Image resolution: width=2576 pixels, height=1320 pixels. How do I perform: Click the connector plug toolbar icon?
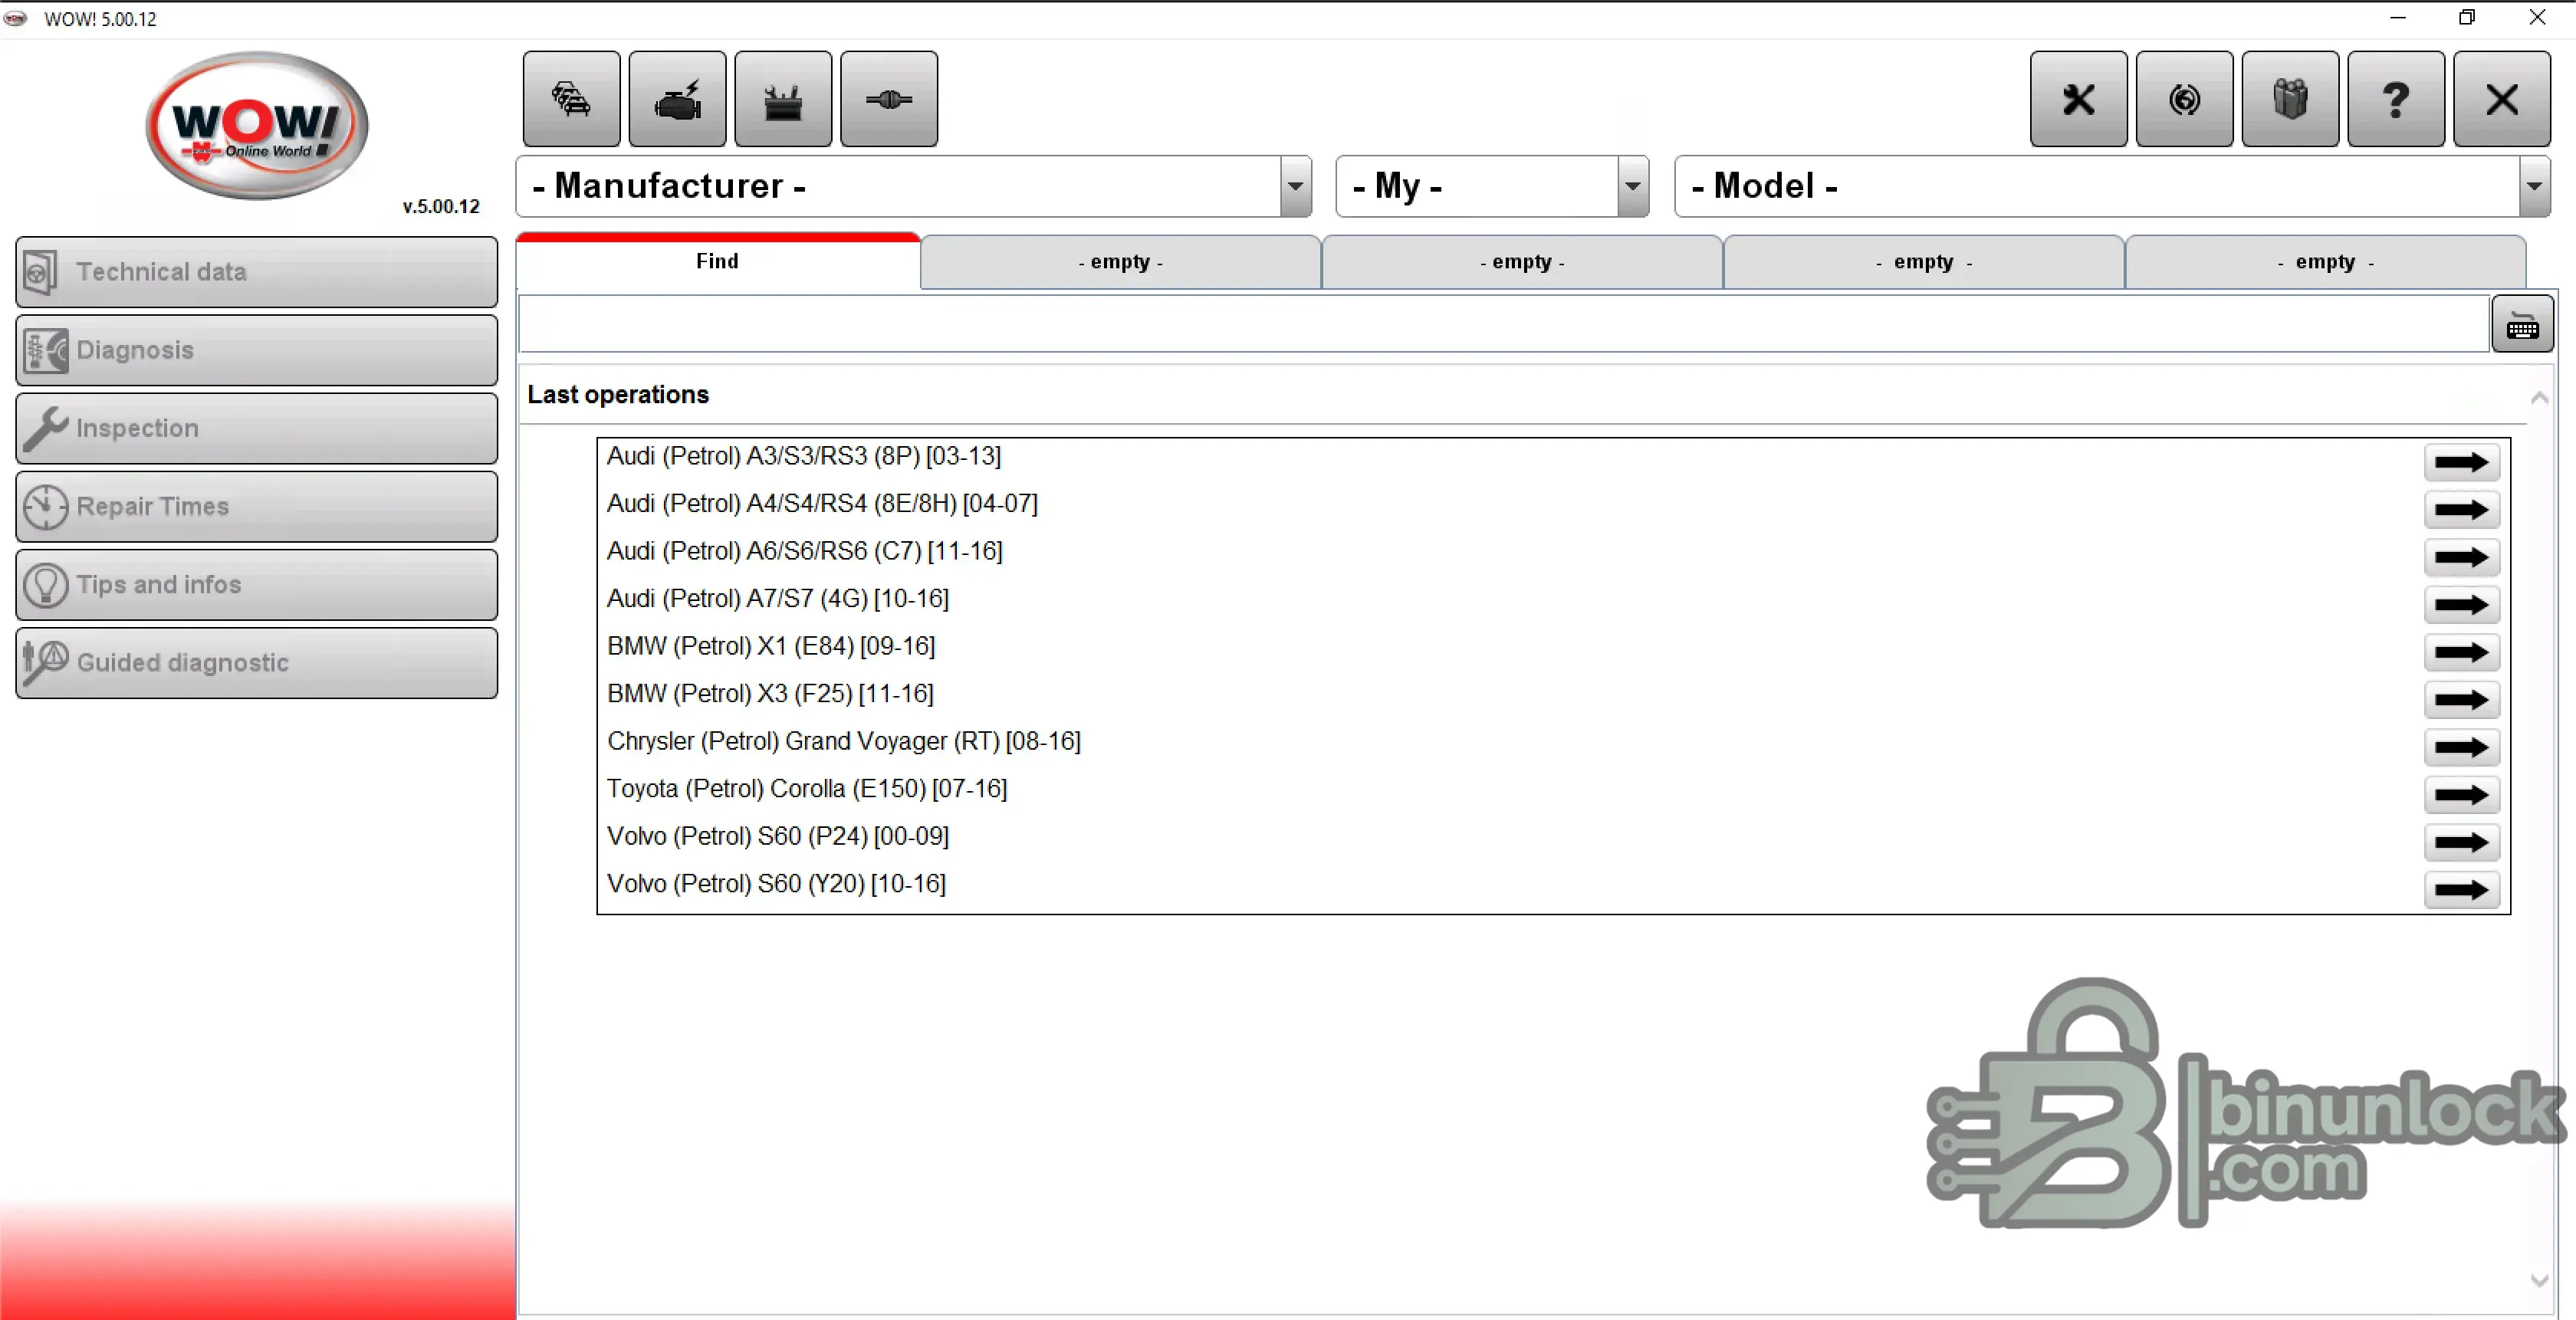tap(889, 99)
